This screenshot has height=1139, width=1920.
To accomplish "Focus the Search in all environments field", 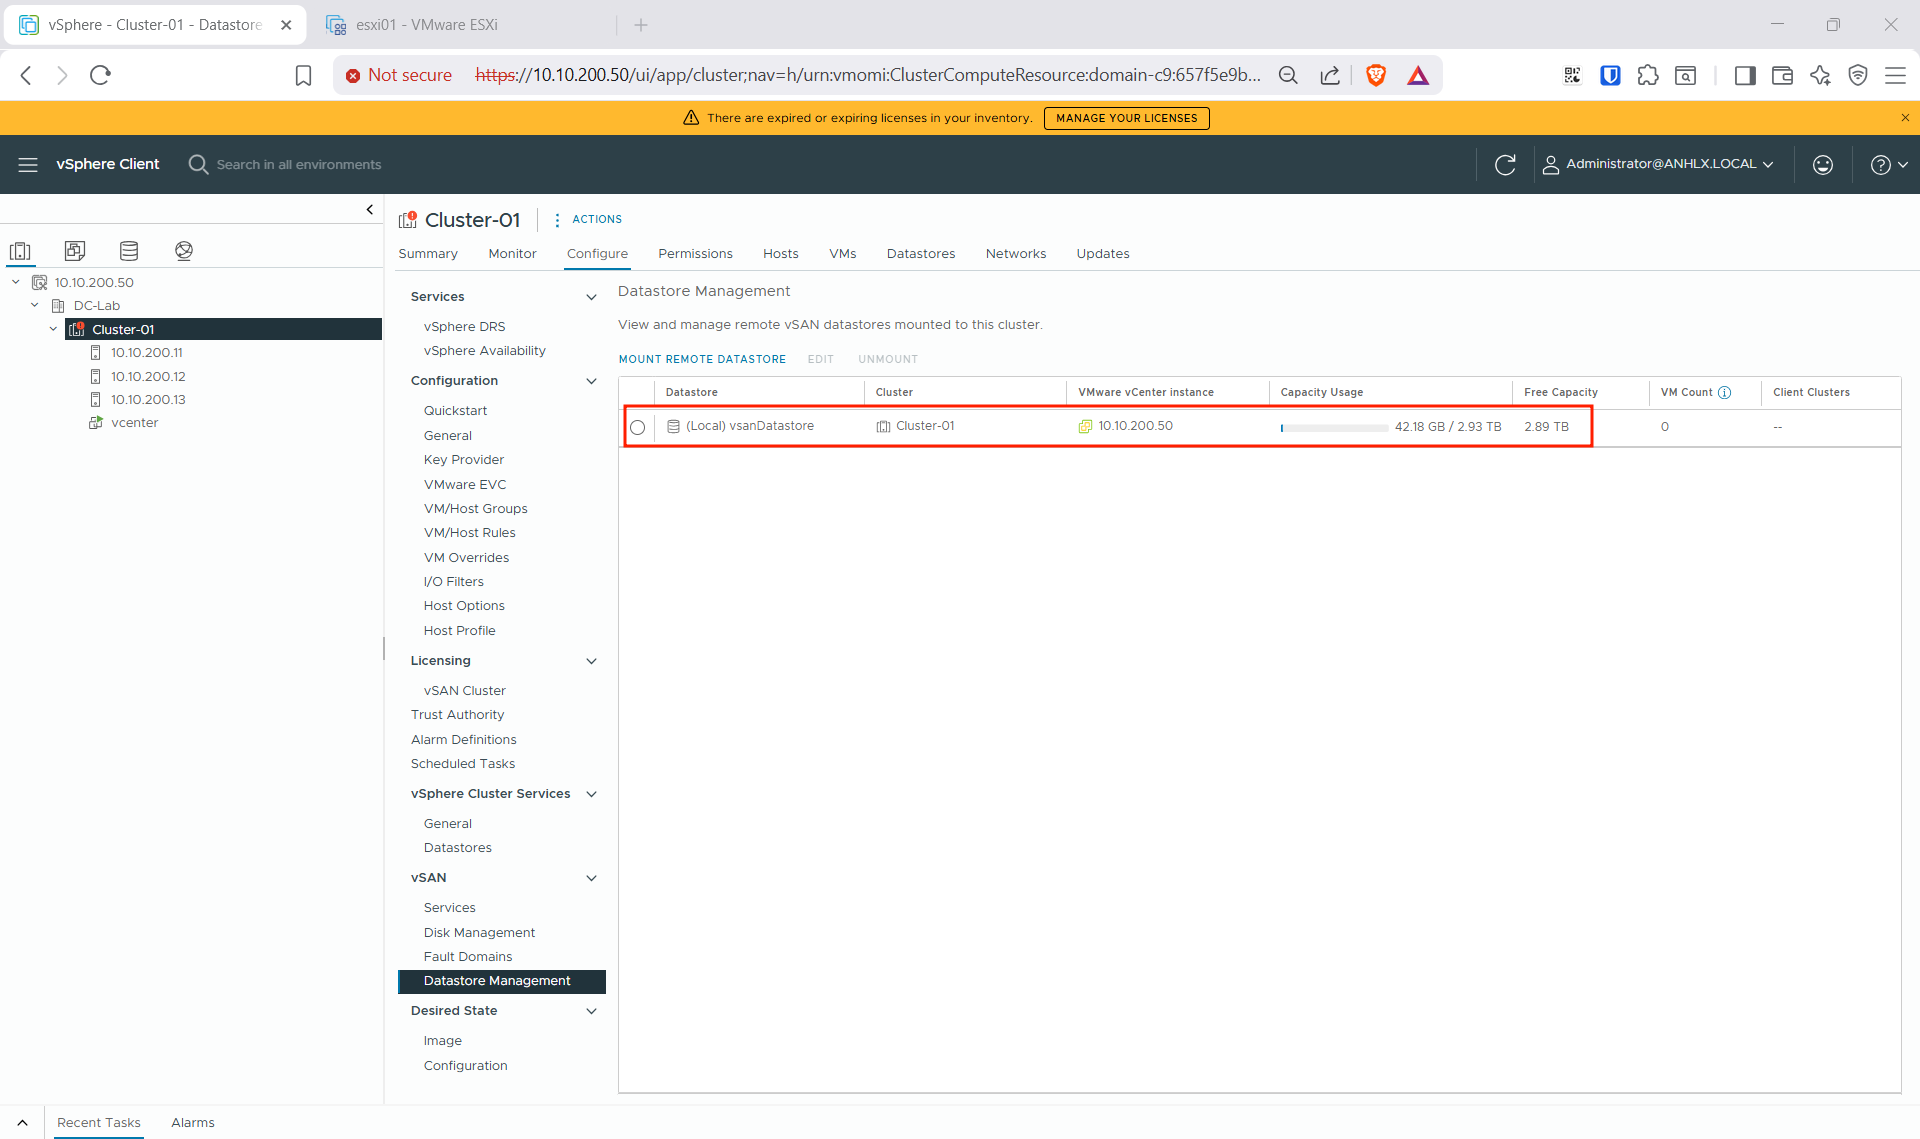I will click(x=299, y=164).
